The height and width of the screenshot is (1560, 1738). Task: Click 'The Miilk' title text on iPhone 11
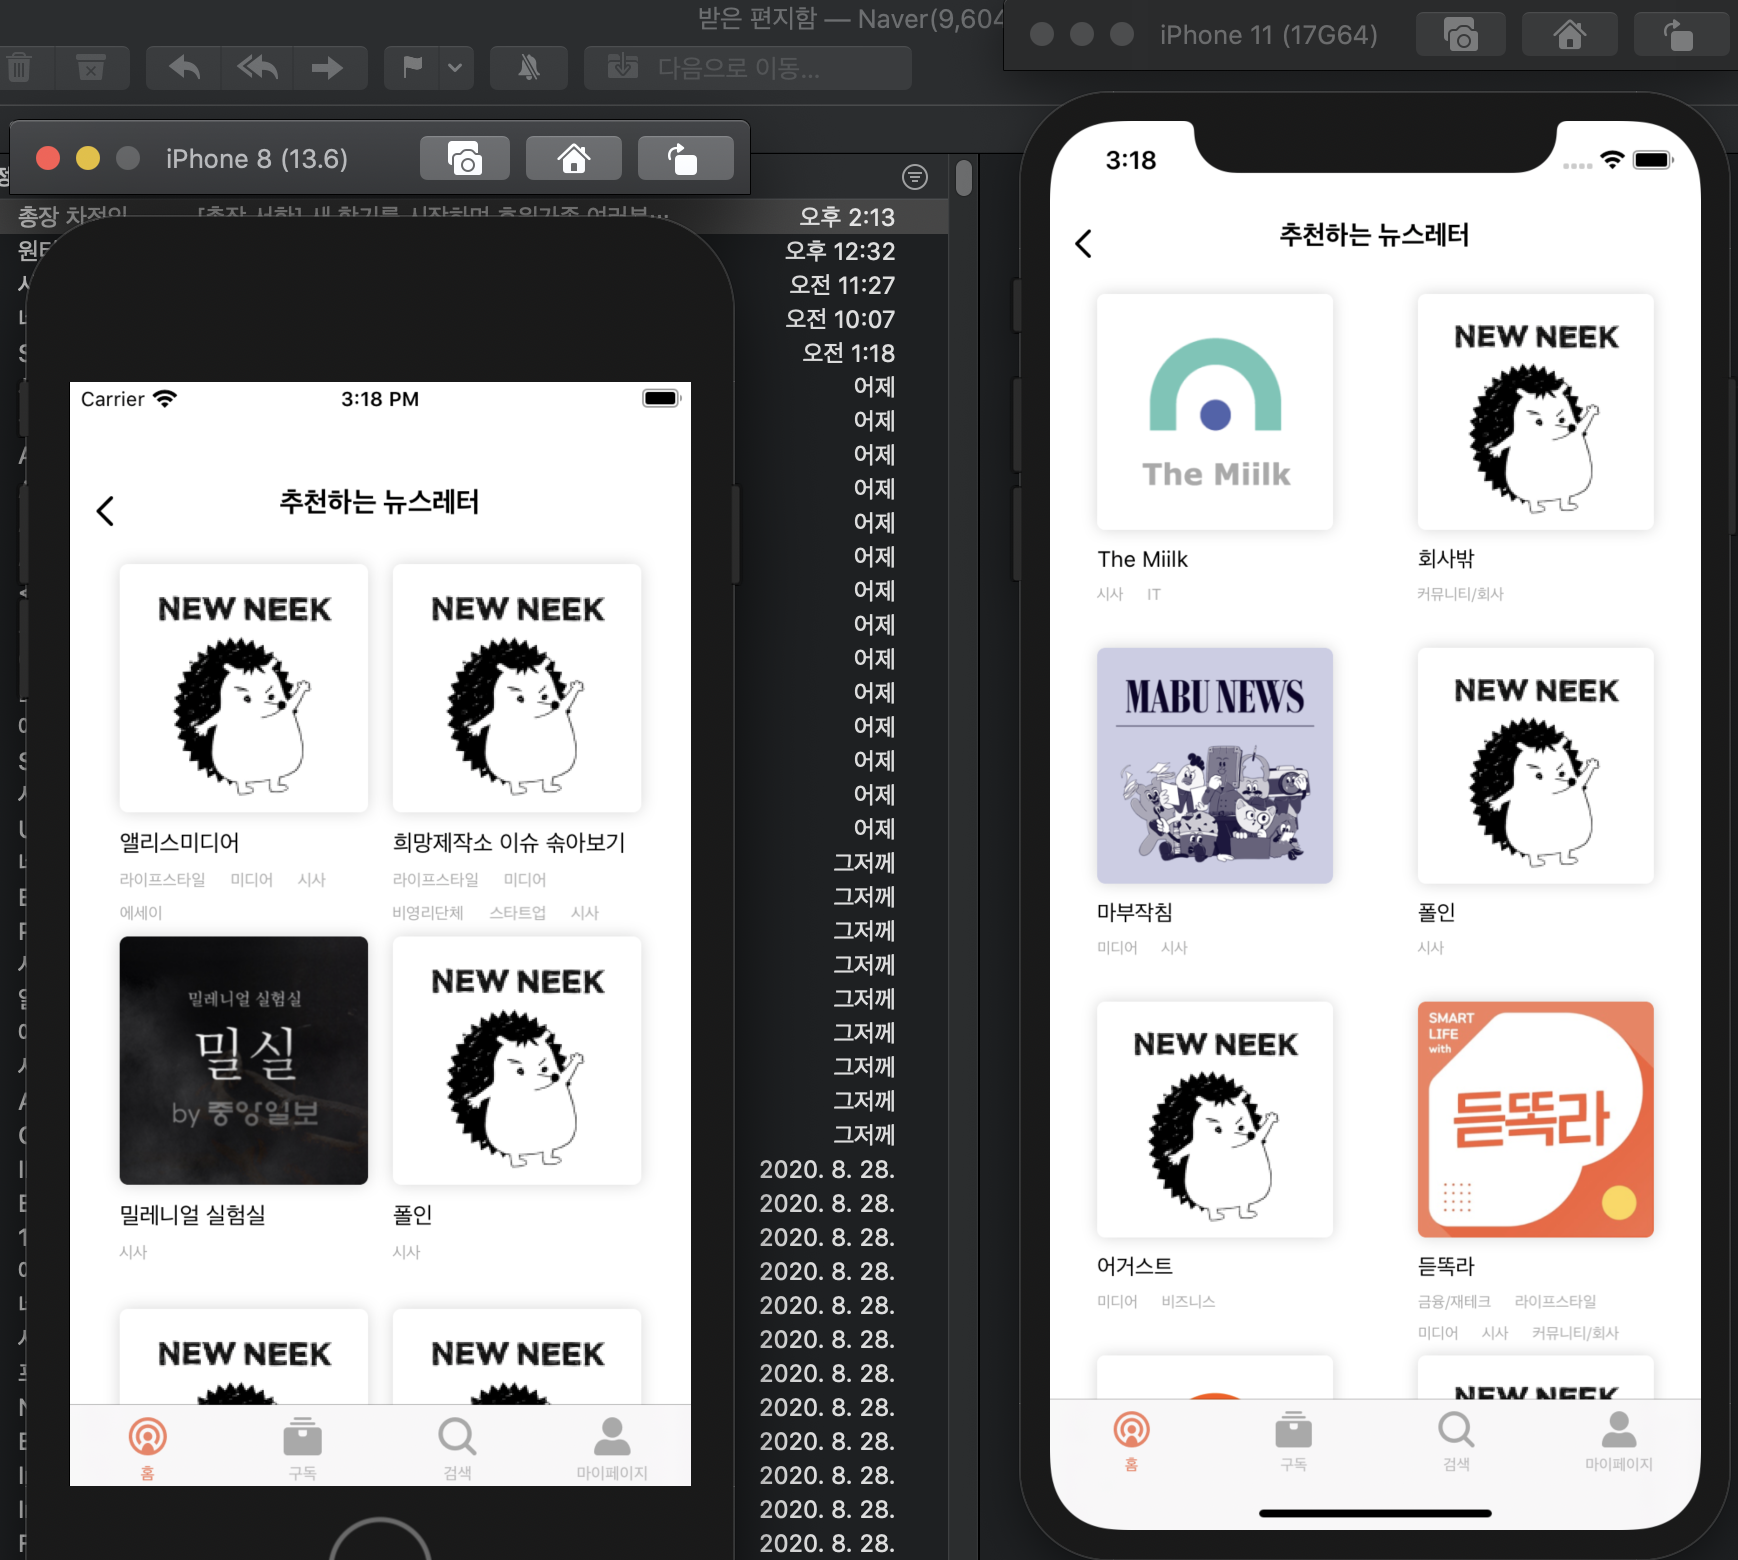click(x=1142, y=559)
